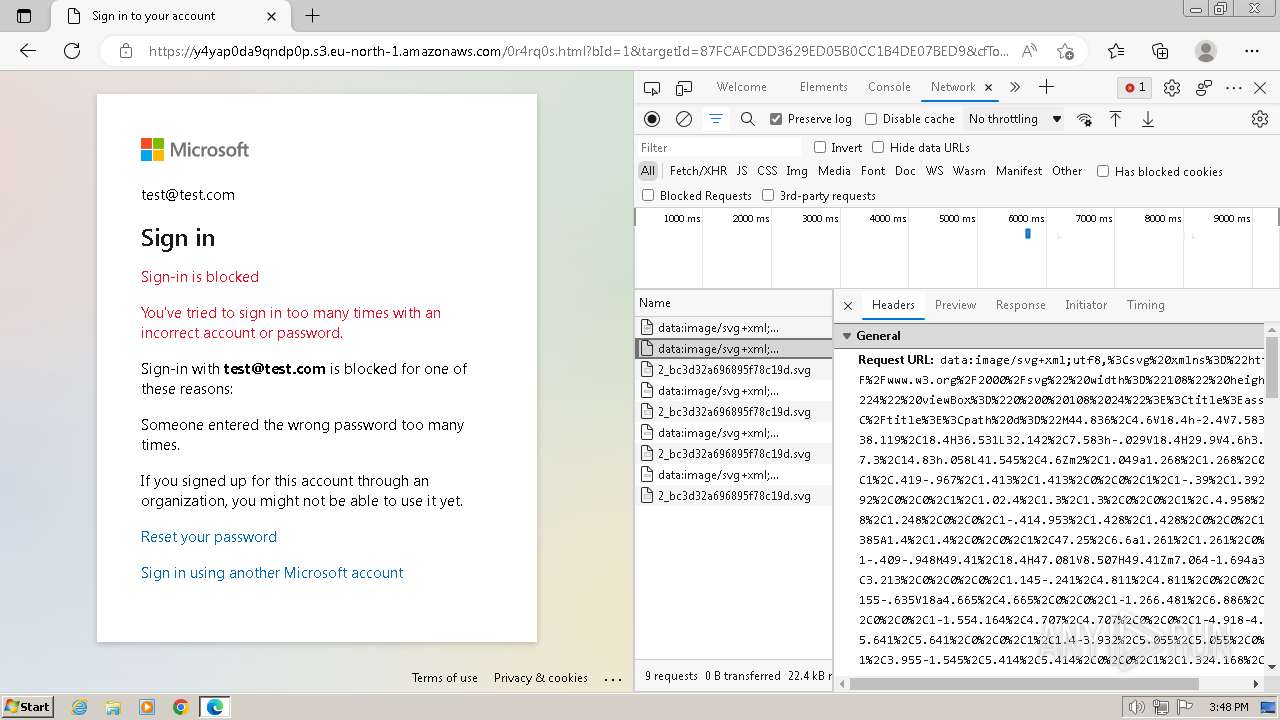
Task: Select first data:image/svg+xml request row
Action: [x=734, y=328]
